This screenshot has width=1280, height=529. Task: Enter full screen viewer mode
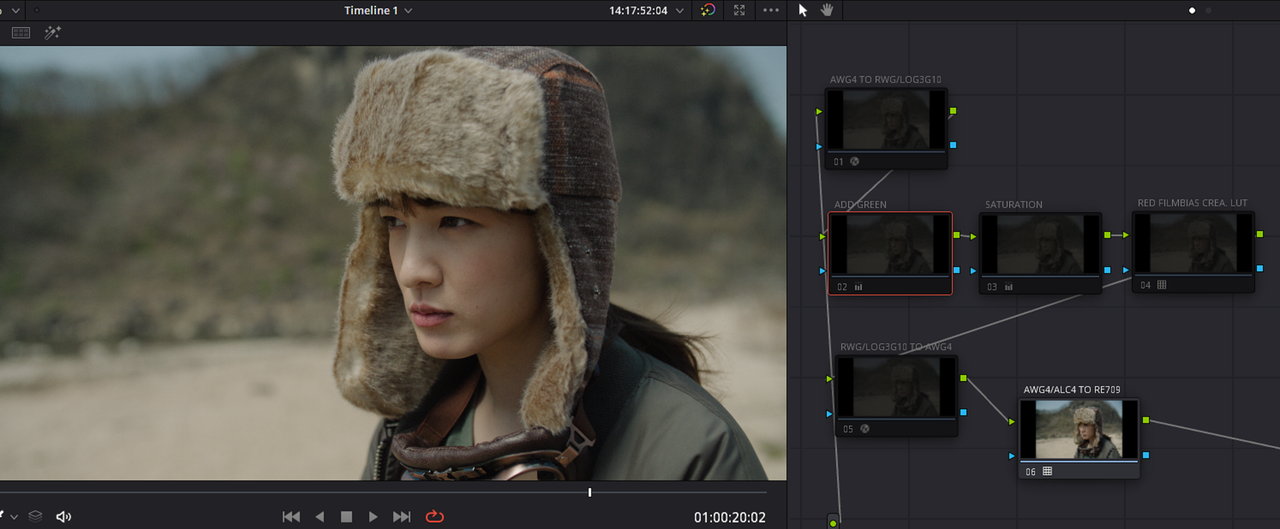pyautogui.click(x=739, y=10)
